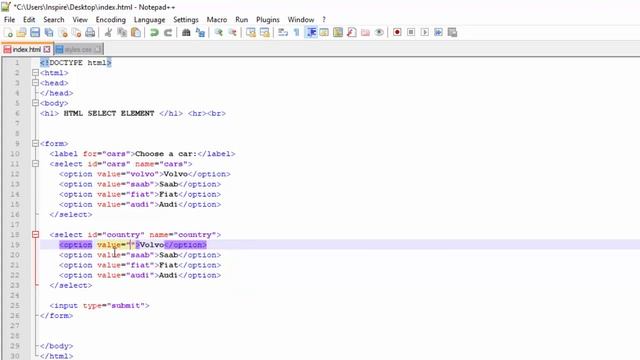
Task: Open Folder as Workspace icon
Action: point(365,33)
